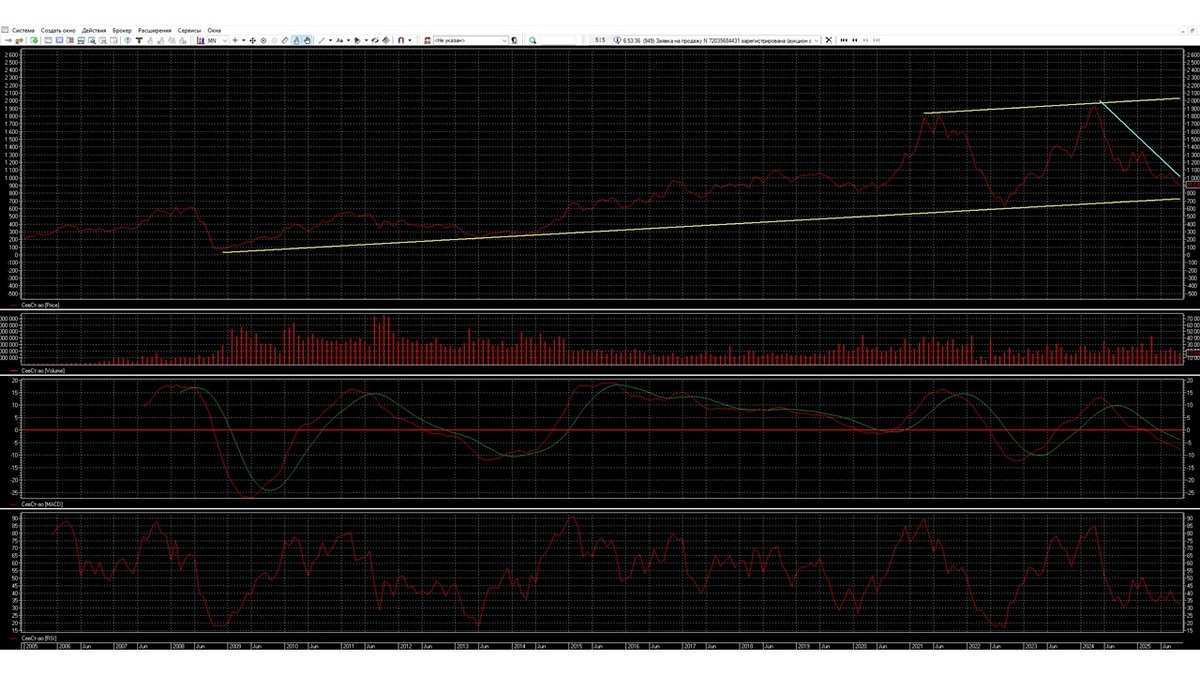1200x675 pixels.
Task: Open the '<Не указан>' client code combo box
Action: tap(470, 40)
